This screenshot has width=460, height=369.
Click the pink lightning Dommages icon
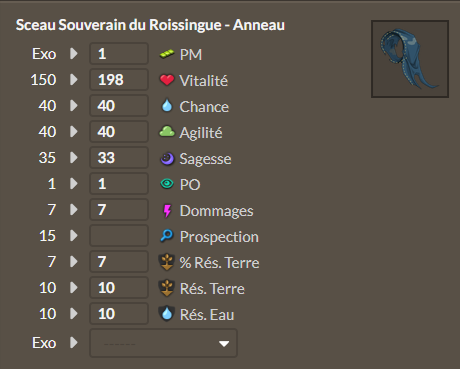167,210
